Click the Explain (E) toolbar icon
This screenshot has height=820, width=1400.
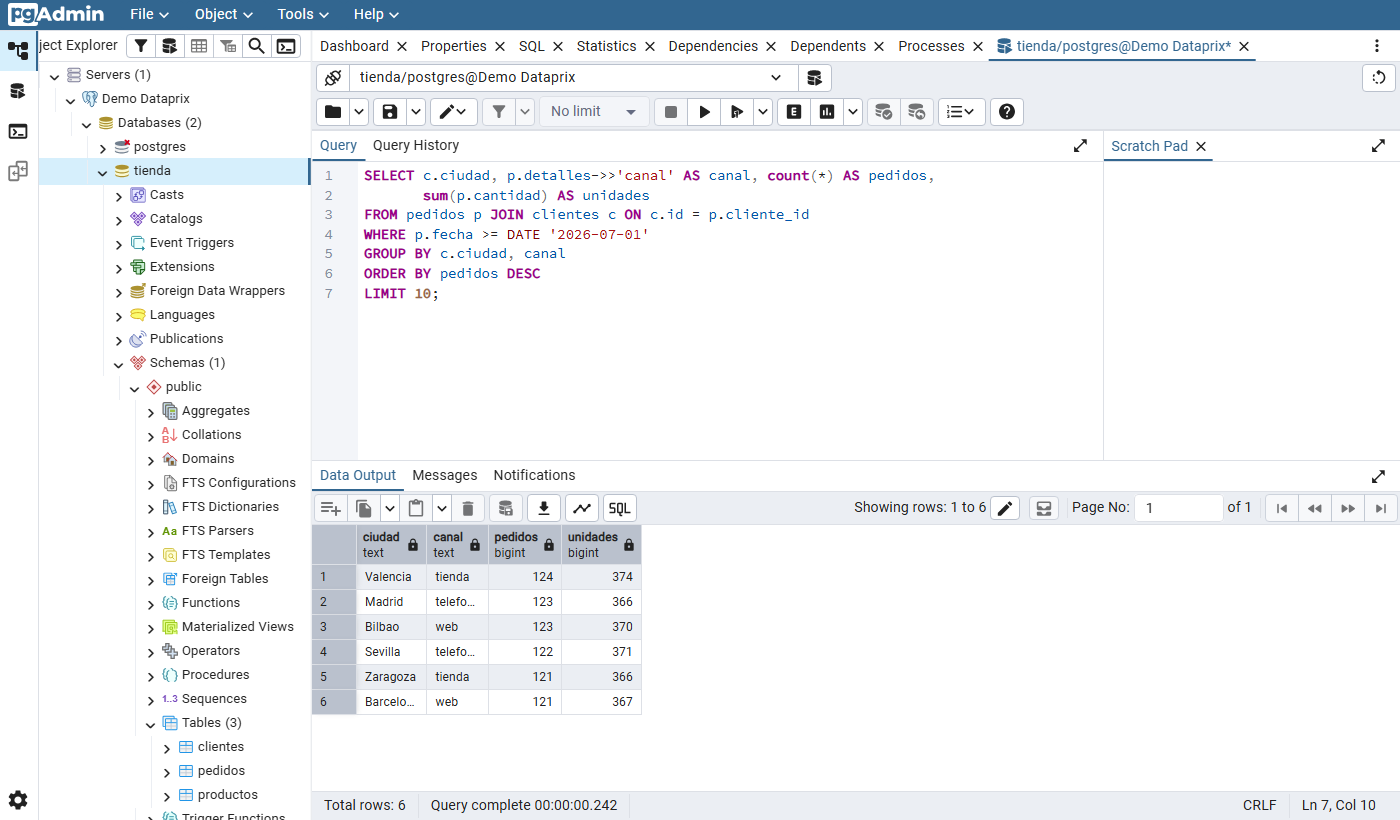point(794,112)
